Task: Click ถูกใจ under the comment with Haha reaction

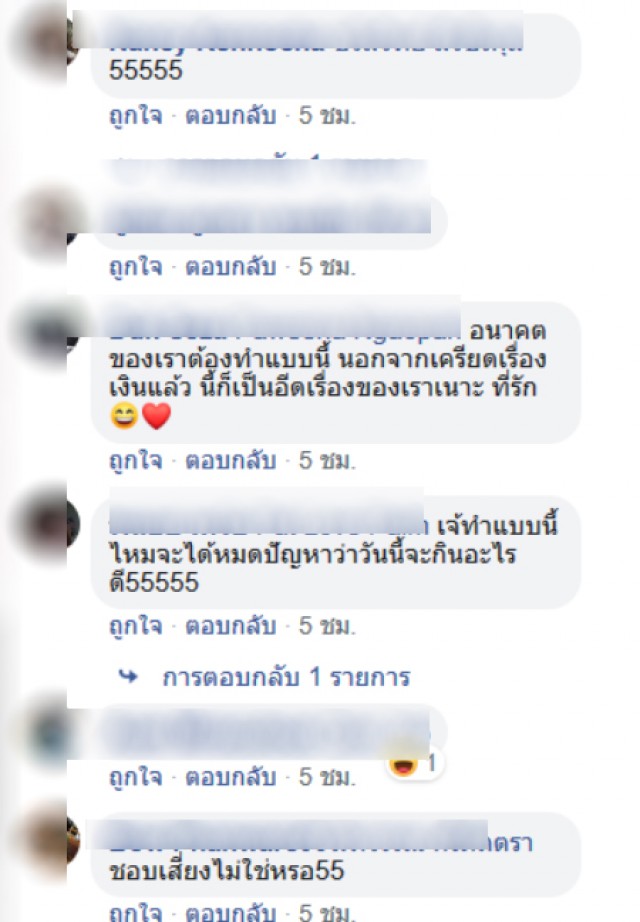Action: point(136,777)
